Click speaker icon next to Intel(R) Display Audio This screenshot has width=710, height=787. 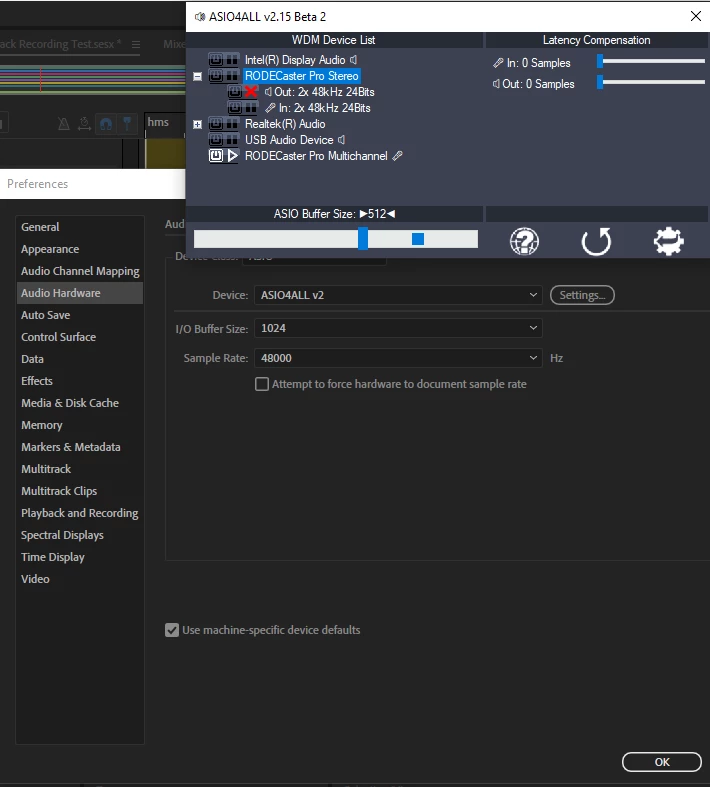point(354,60)
